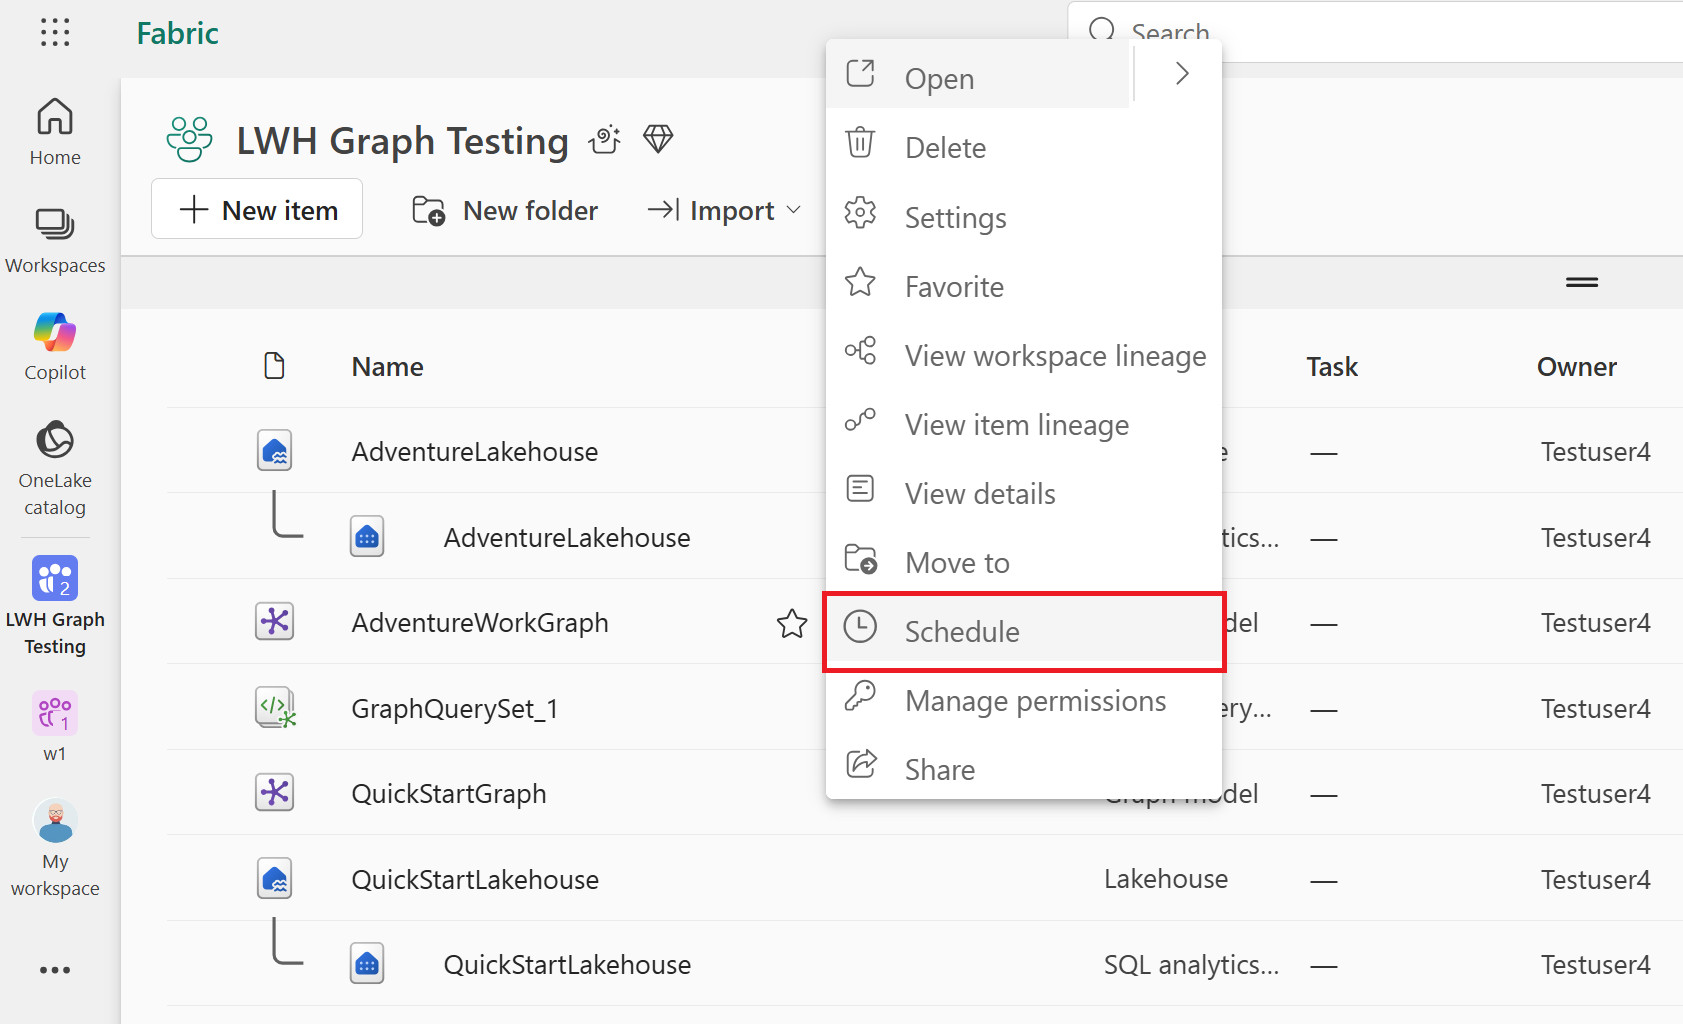Choose Delete in the context menu
The width and height of the screenshot is (1683, 1024).
tap(945, 148)
